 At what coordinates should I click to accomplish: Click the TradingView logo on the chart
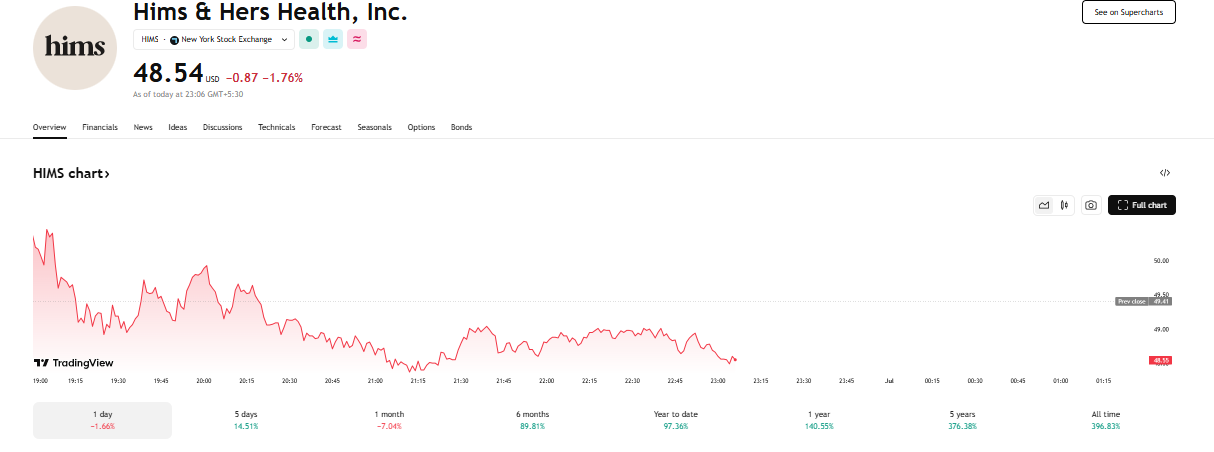tap(73, 363)
